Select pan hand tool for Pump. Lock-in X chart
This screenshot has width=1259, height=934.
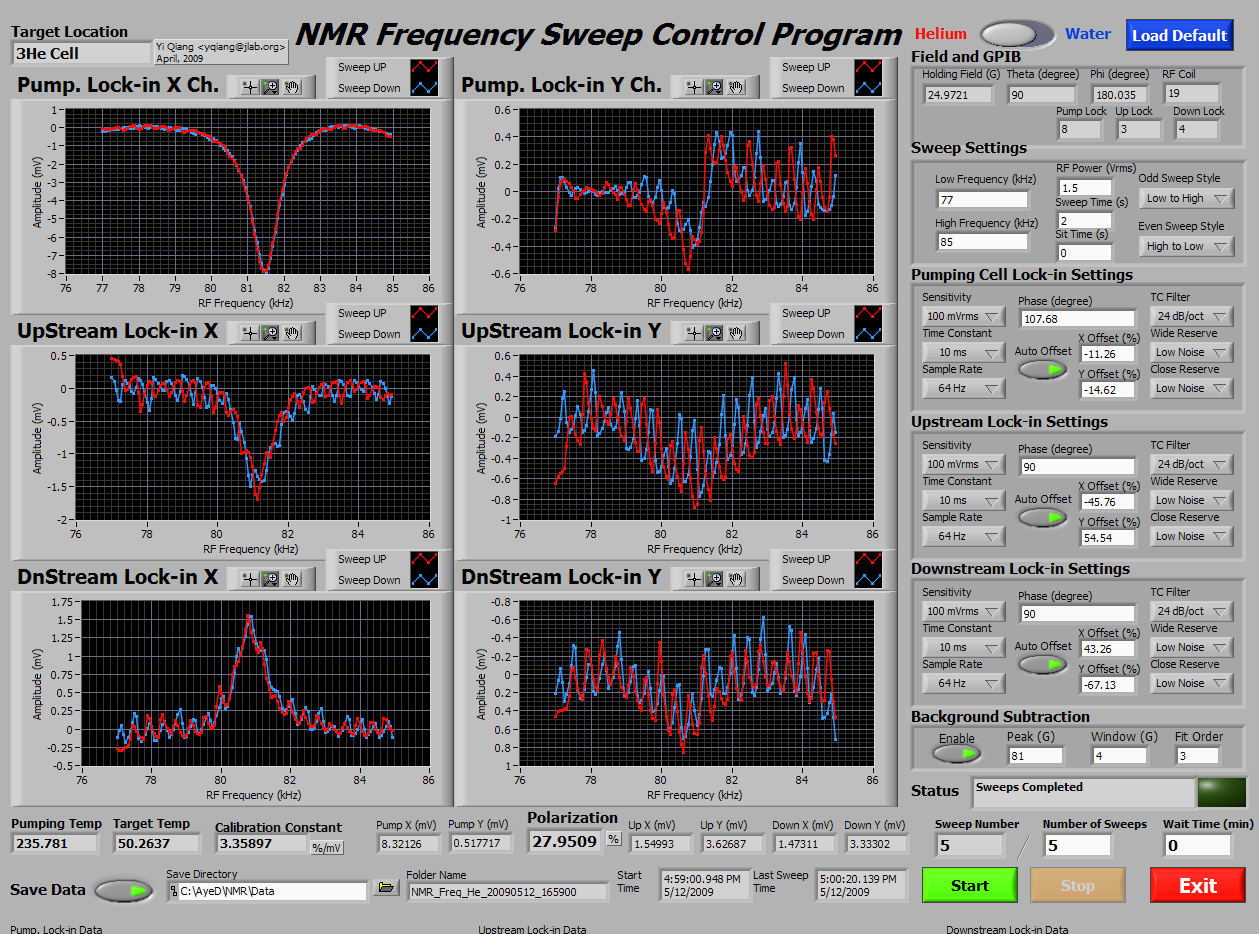click(x=292, y=87)
